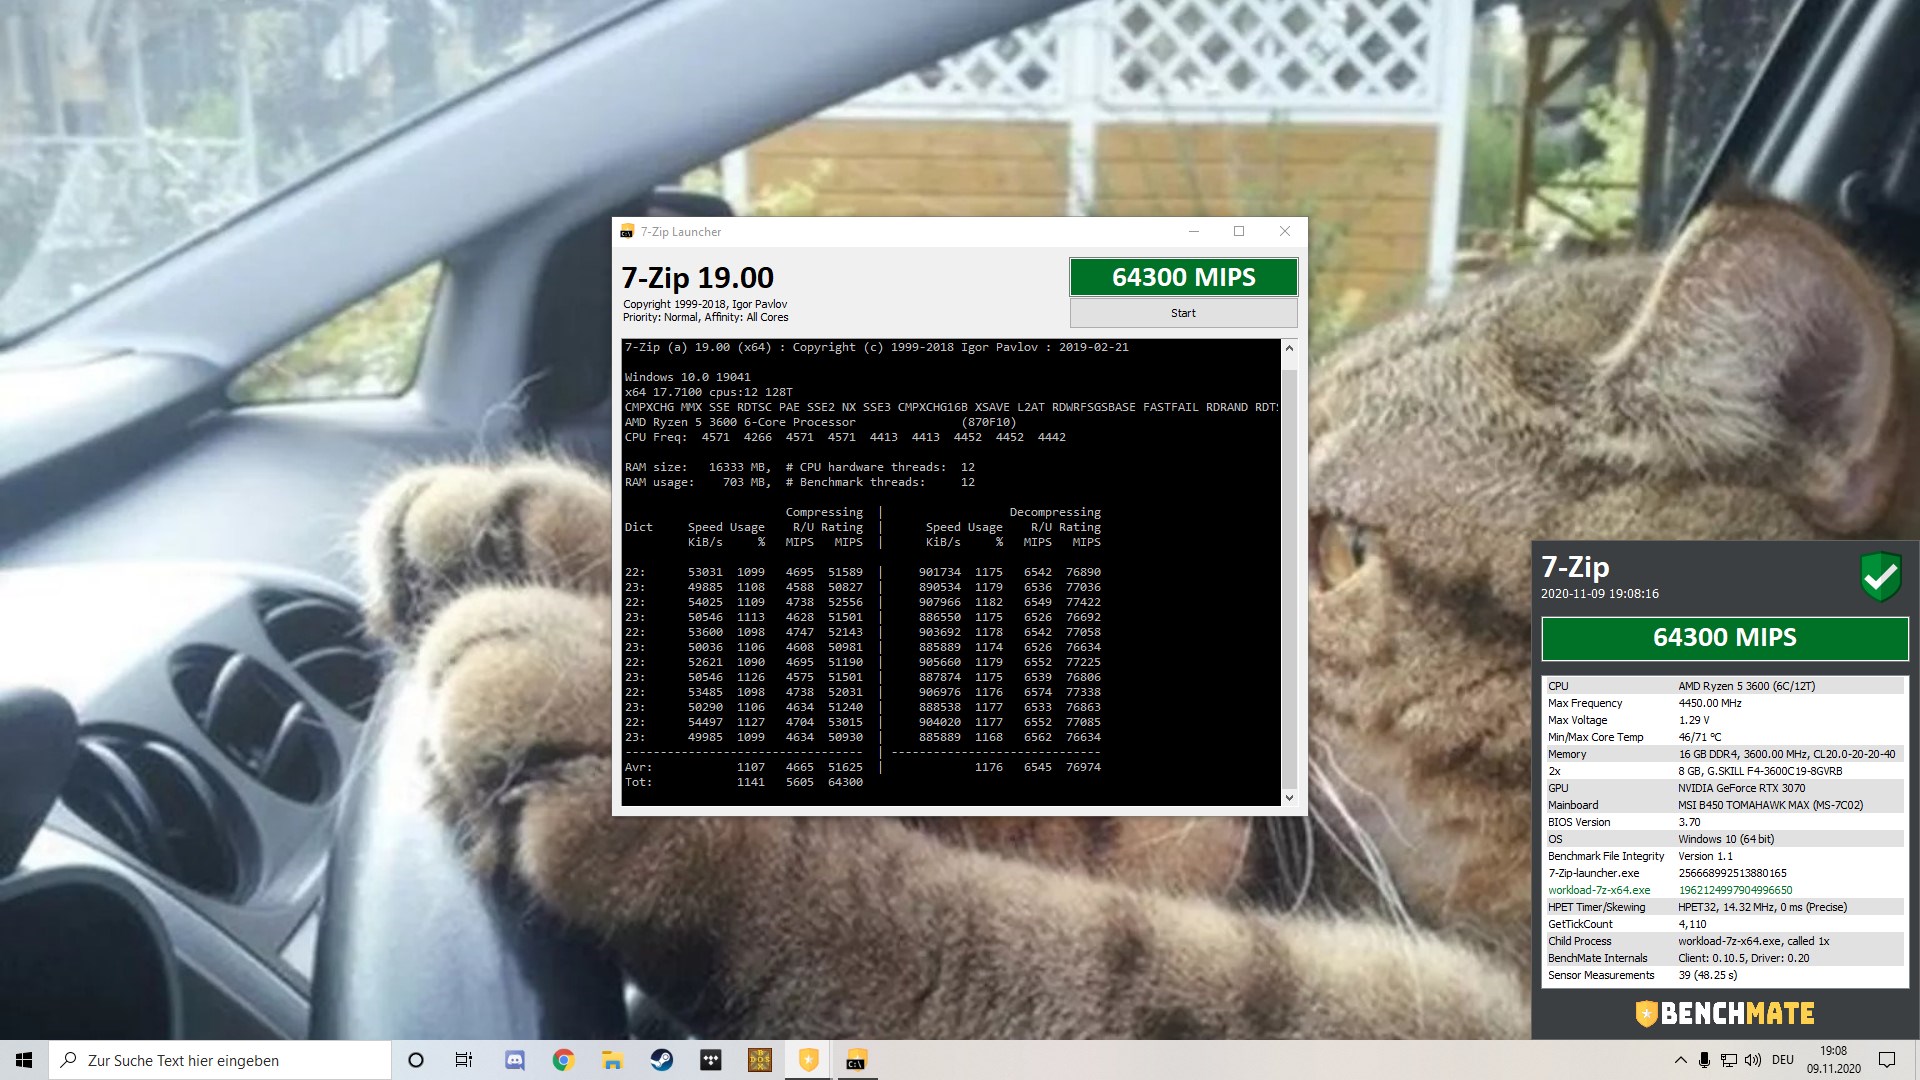The height and width of the screenshot is (1080, 1920).
Task: Open the Tidal app from the taskbar
Action: coord(711,1060)
